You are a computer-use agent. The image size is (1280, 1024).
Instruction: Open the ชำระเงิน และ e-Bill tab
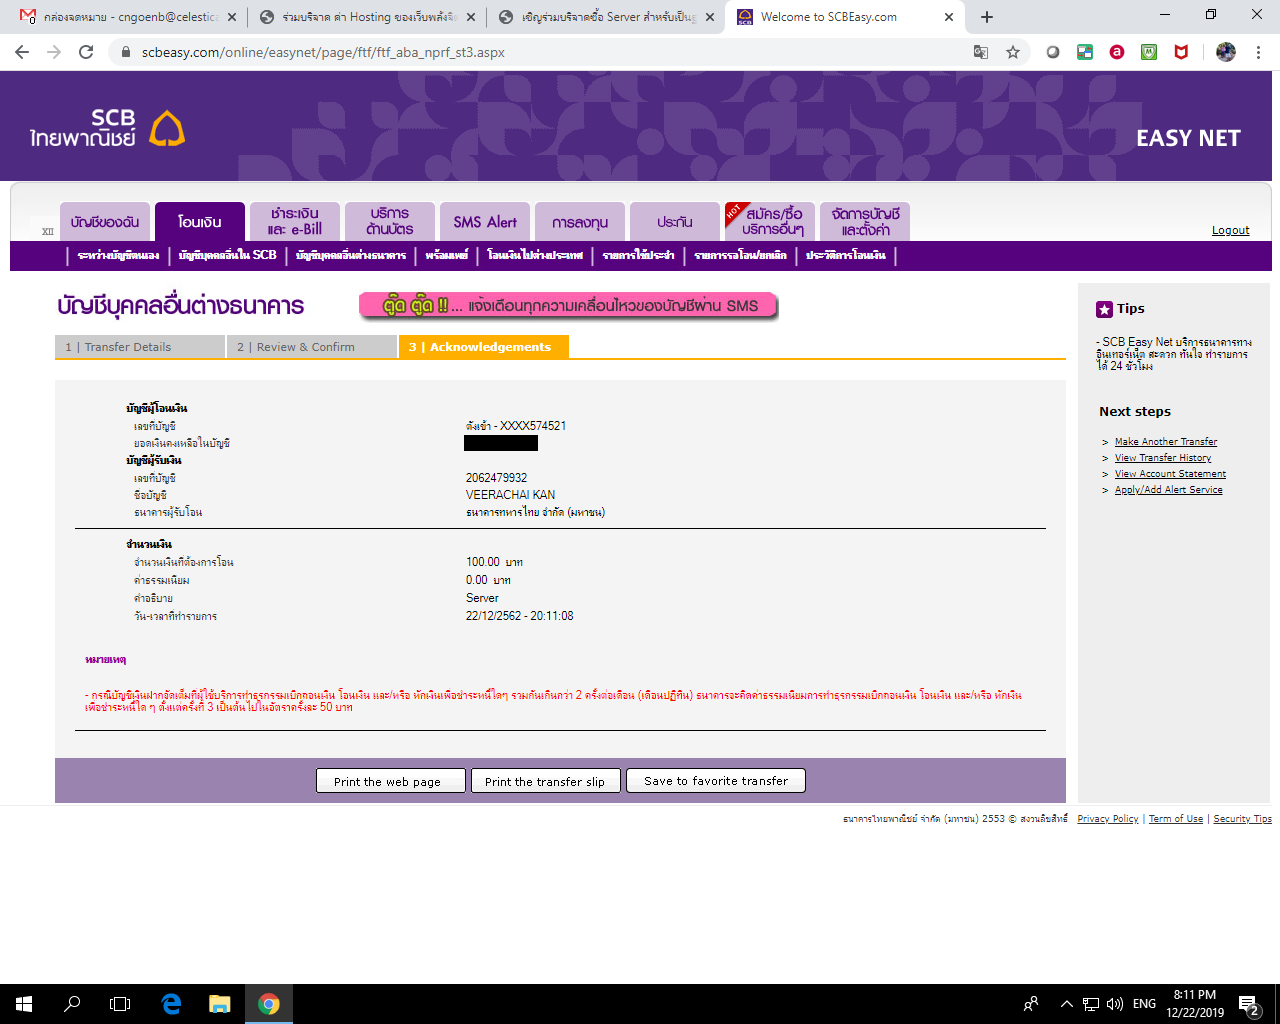(x=295, y=222)
